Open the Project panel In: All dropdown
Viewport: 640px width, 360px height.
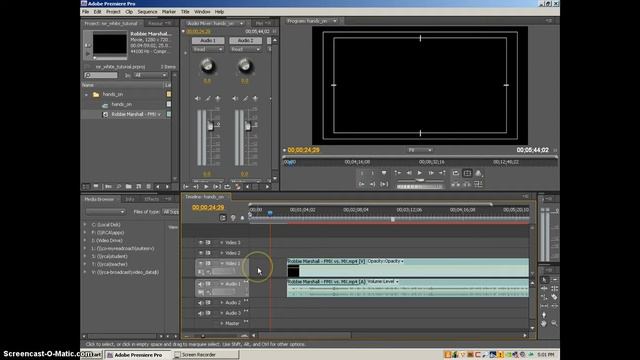151,76
